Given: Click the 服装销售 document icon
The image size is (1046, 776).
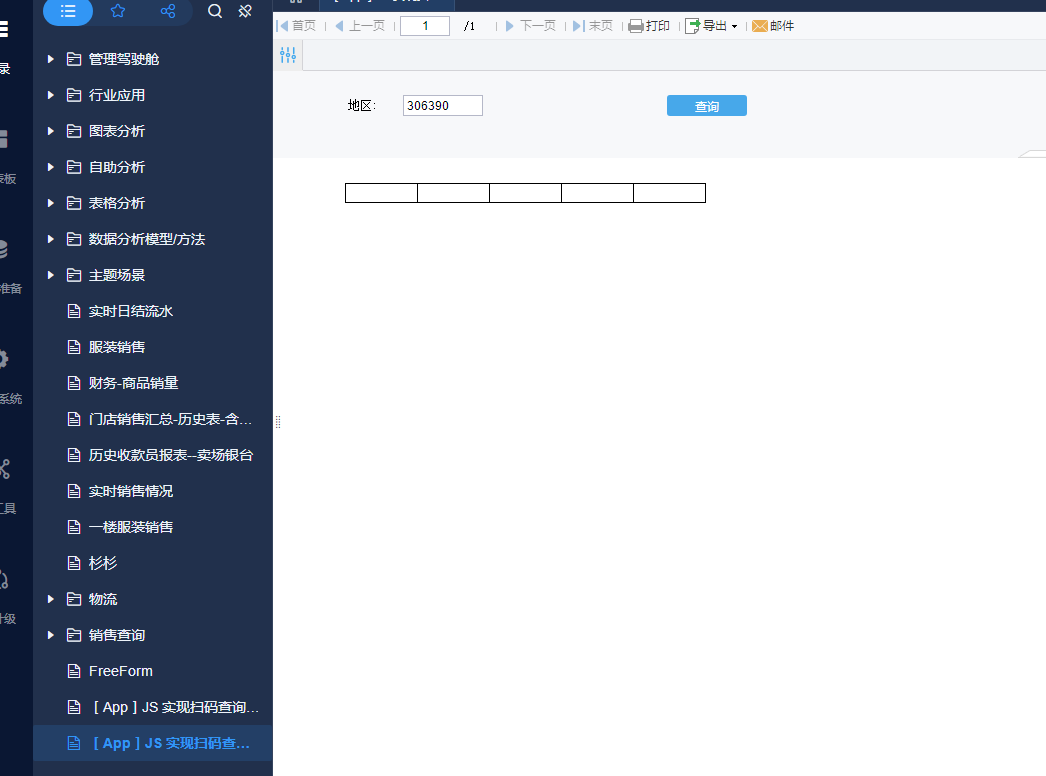Looking at the screenshot, I should 74,348.
